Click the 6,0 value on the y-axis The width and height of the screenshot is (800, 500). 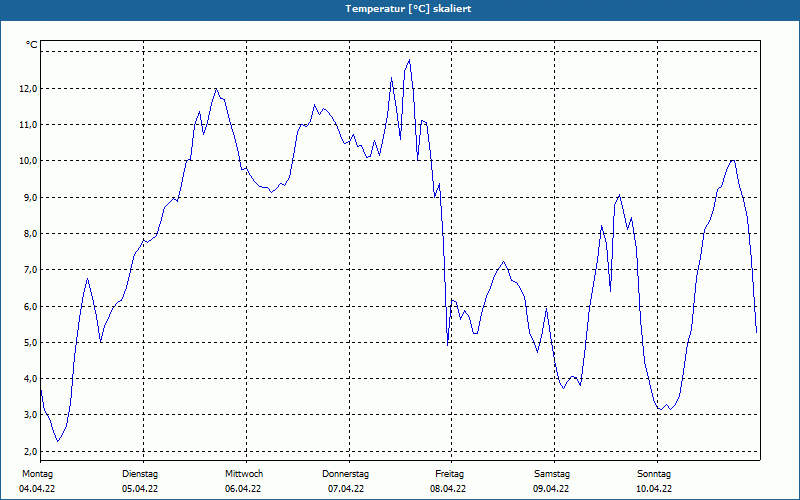click(31, 306)
